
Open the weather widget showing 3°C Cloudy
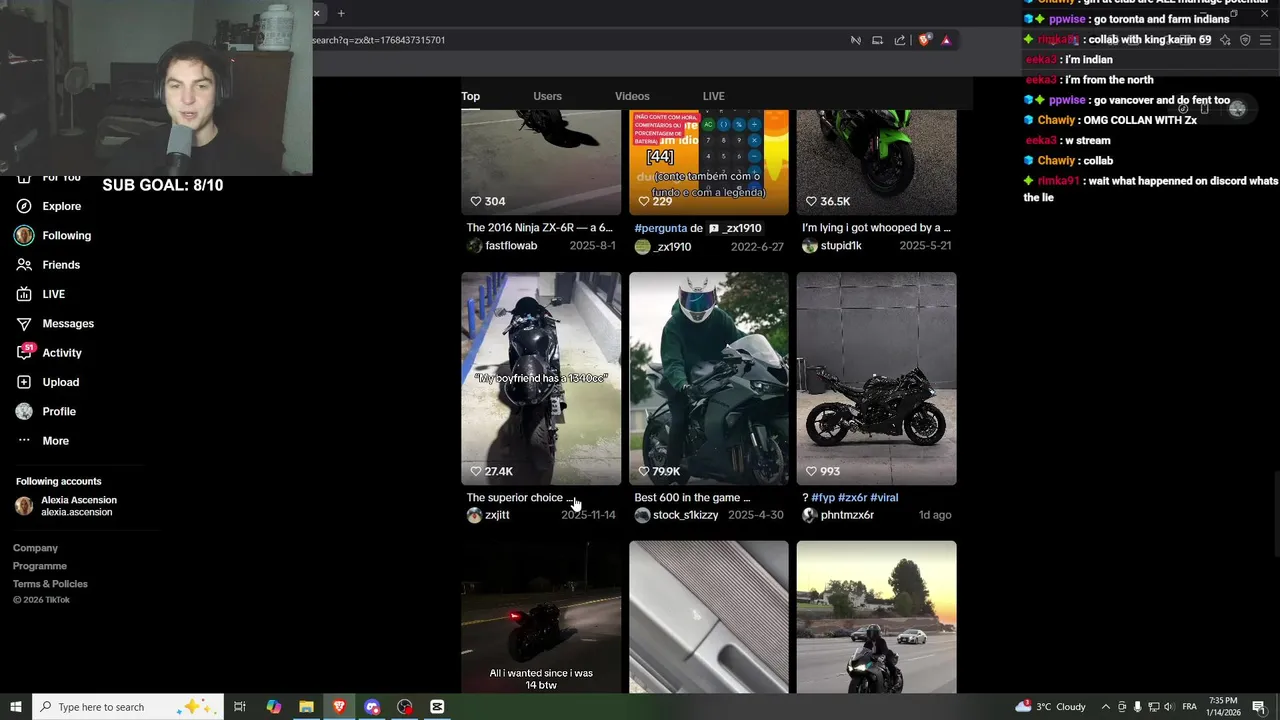pyautogui.click(x=1051, y=707)
